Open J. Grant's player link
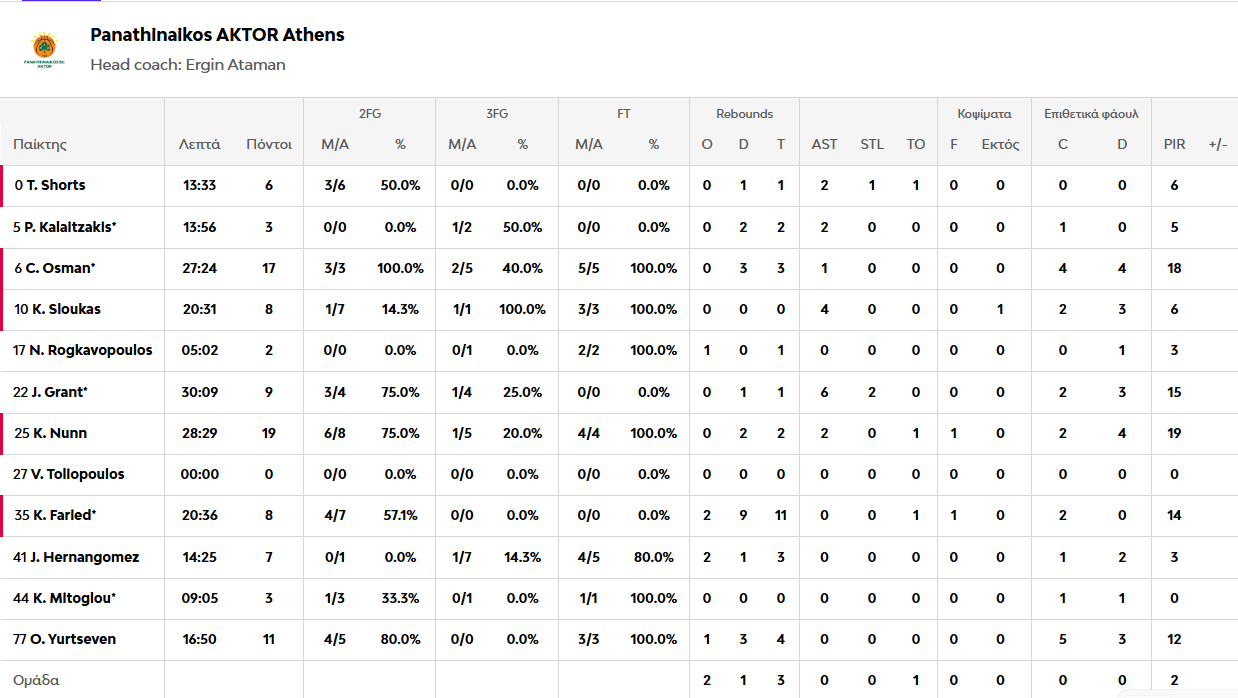Viewport: 1238px width, 698px height. (x=56, y=392)
